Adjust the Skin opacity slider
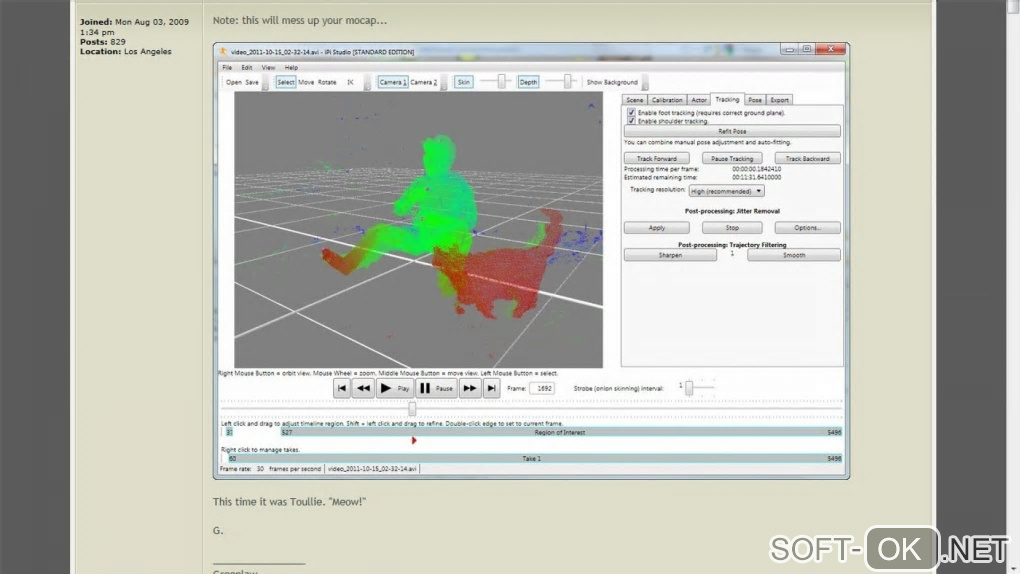1020x574 pixels. tap(502, 81)
